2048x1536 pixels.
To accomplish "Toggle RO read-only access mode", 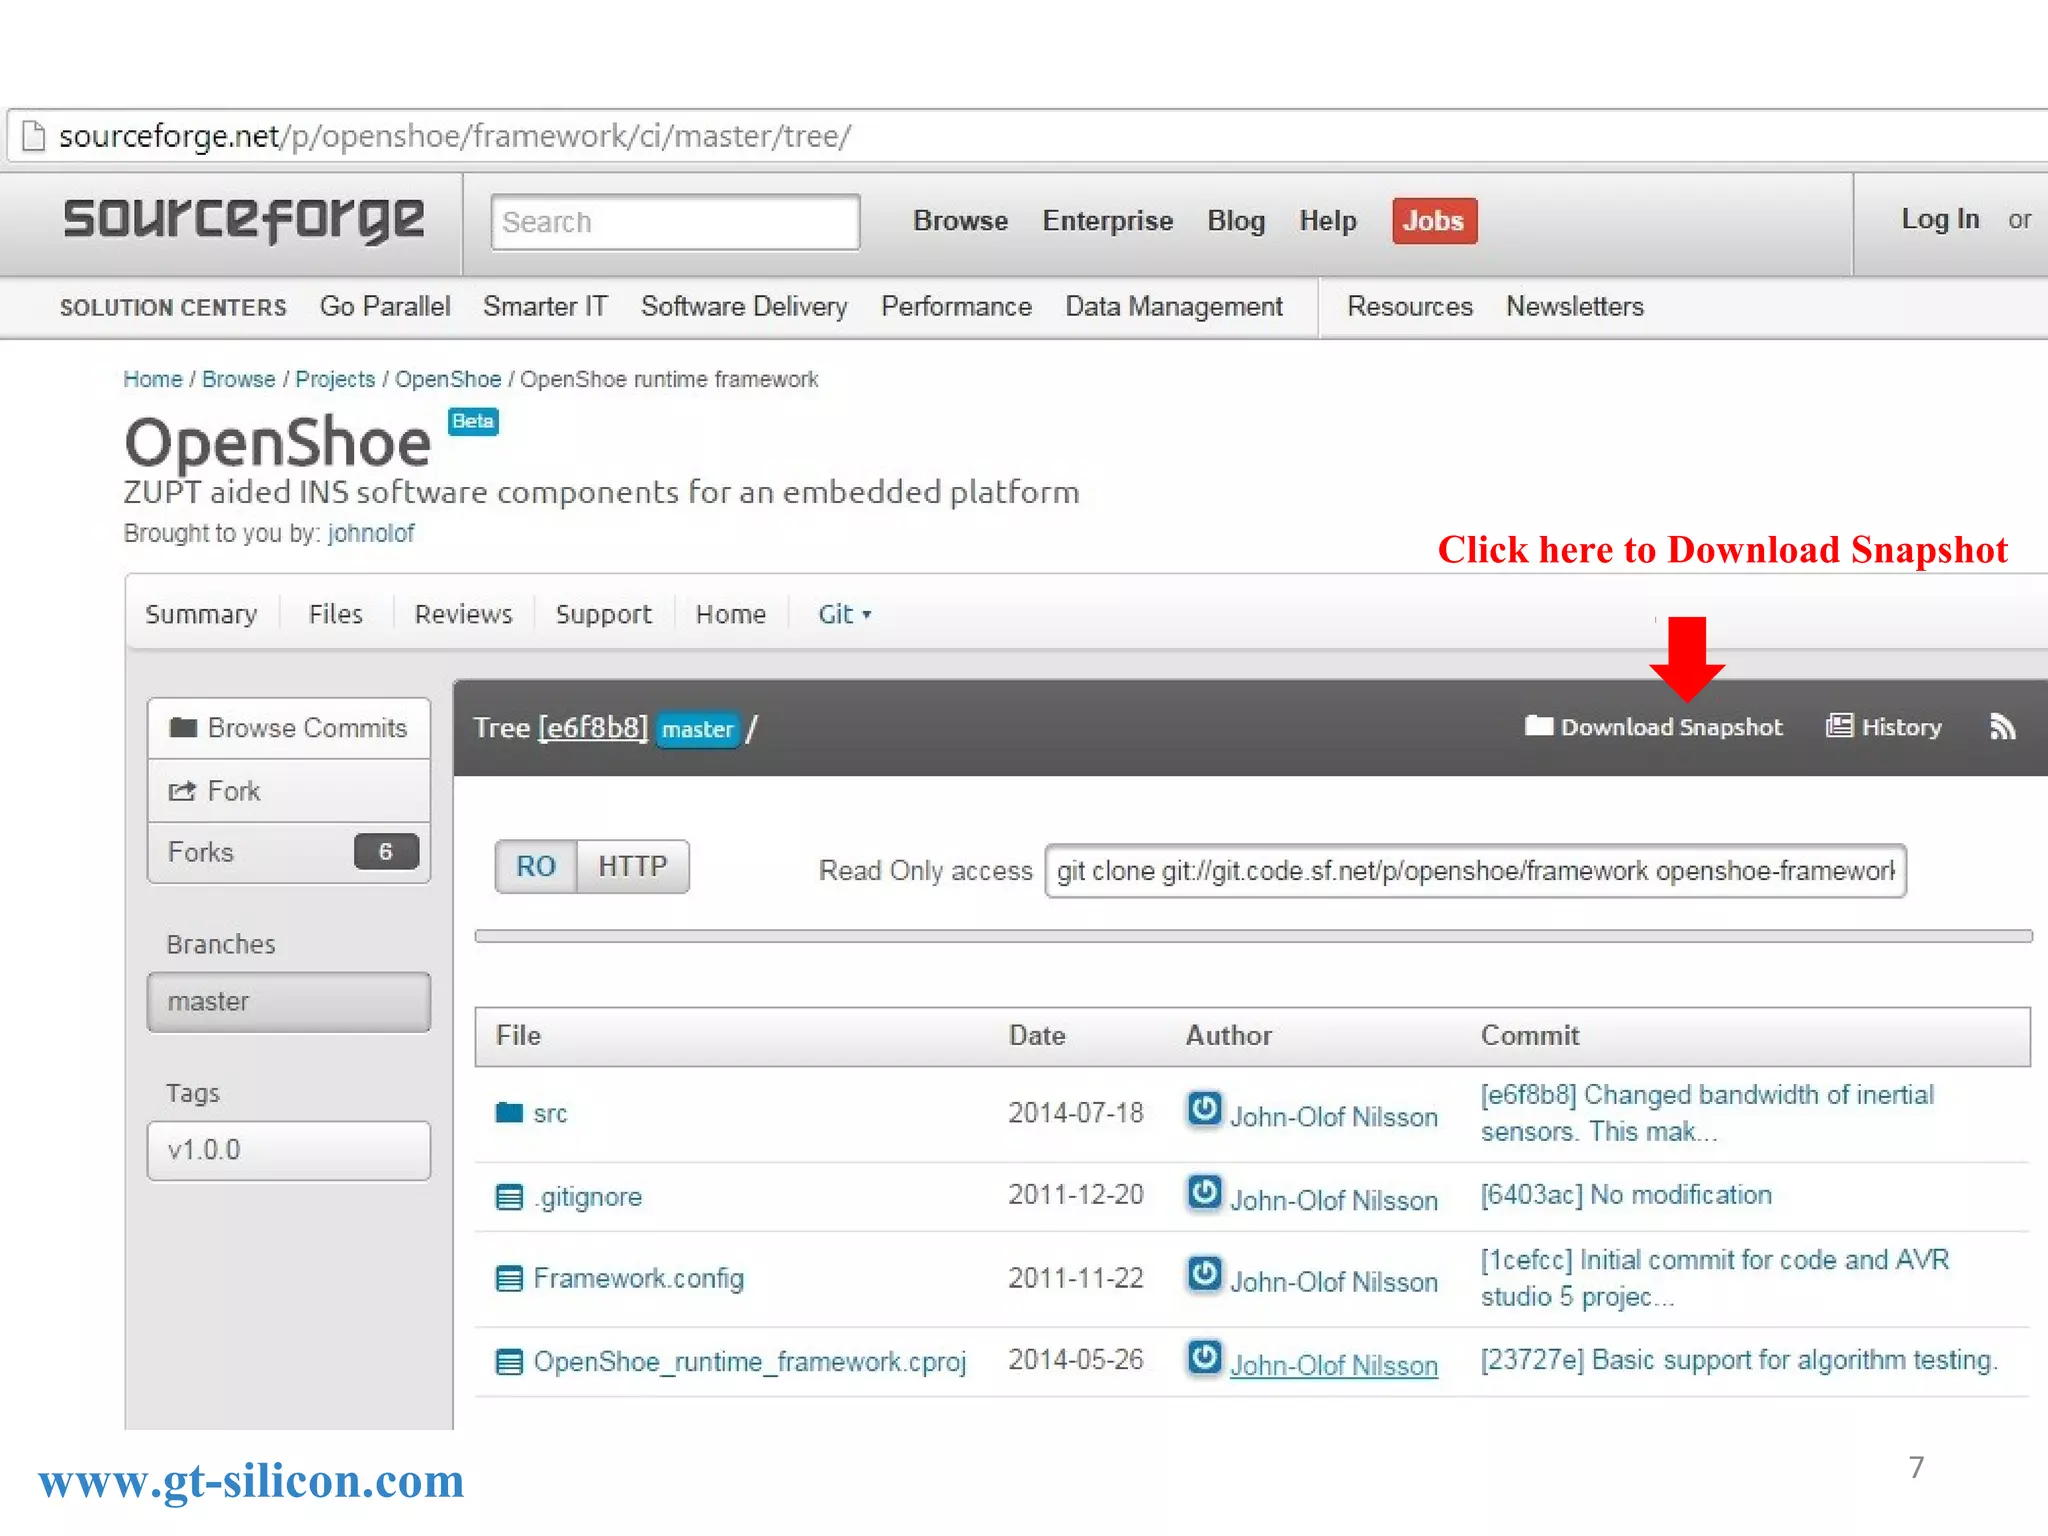I will tap(535, 866).
